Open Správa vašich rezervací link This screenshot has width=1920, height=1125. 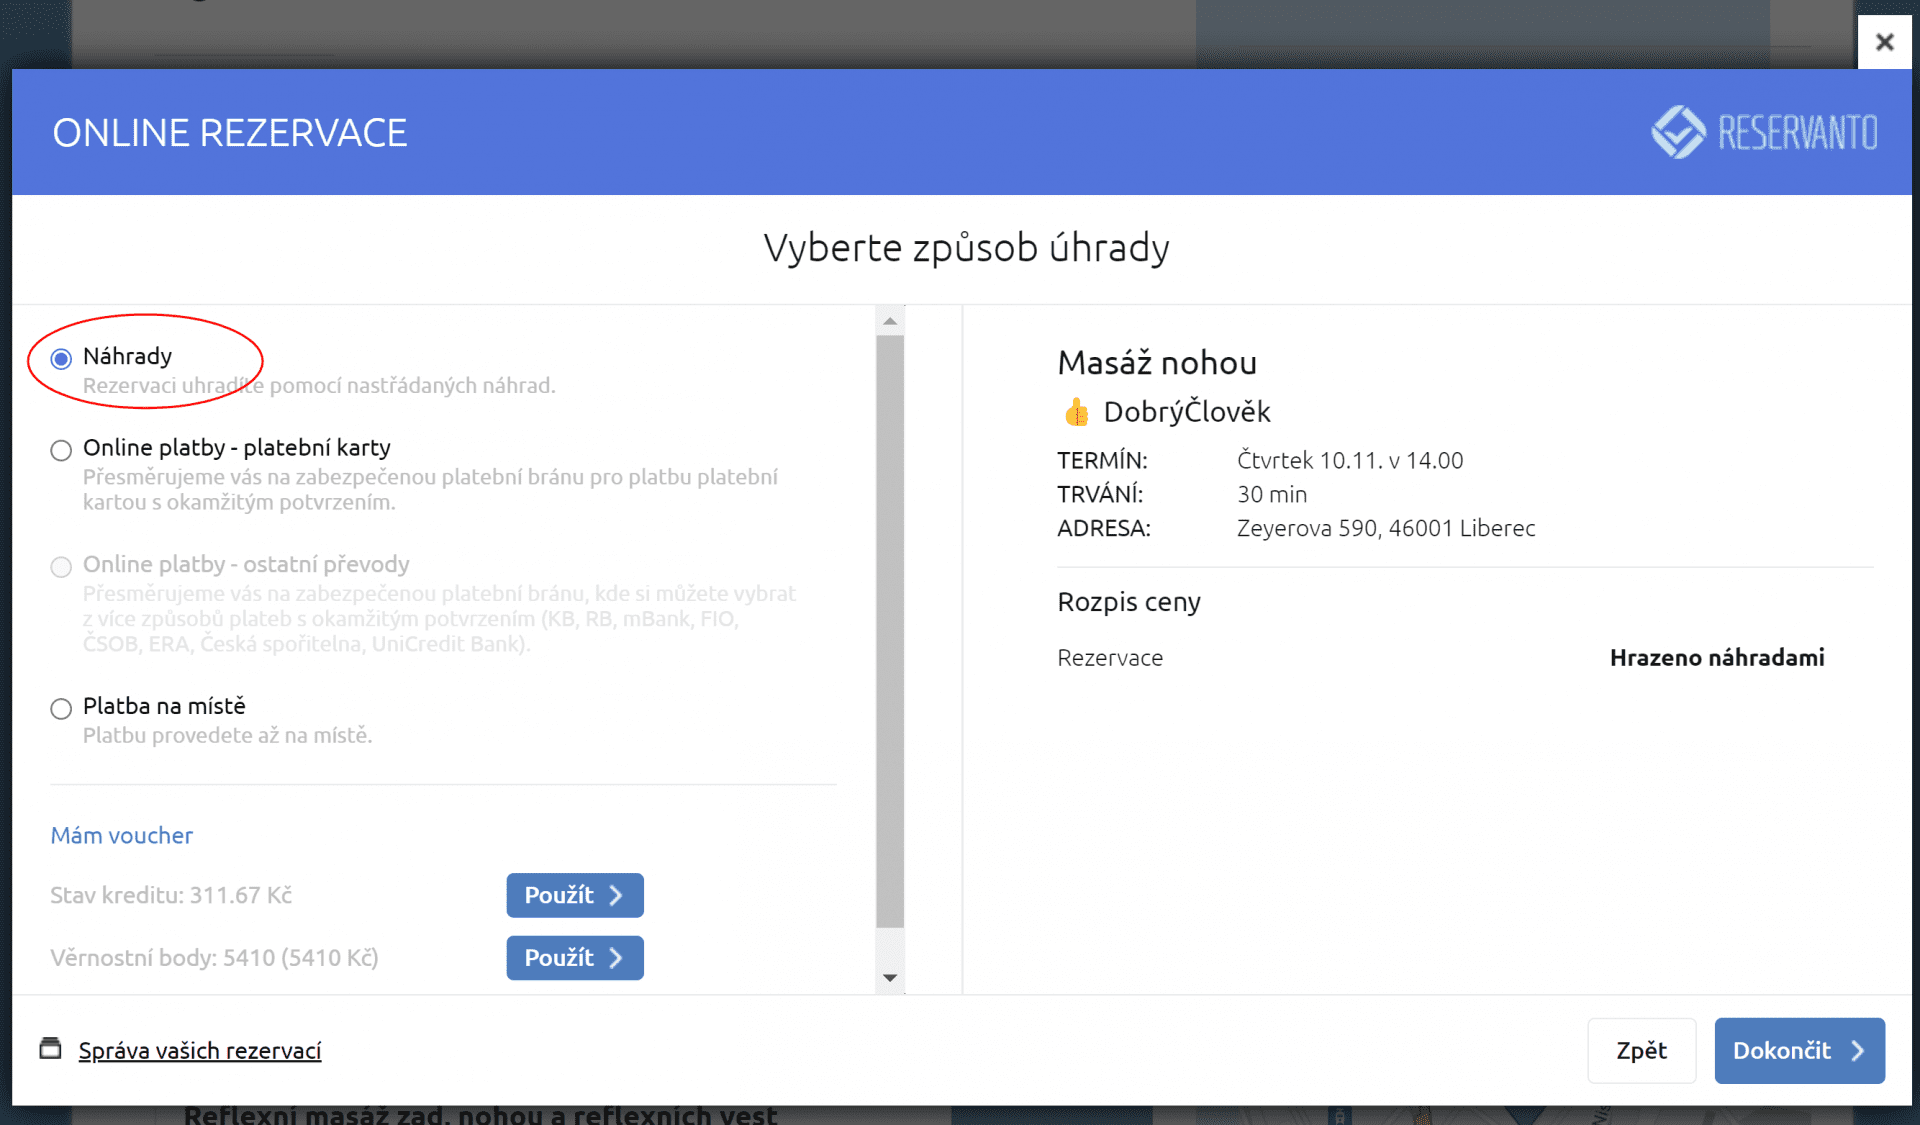(200, 1051)
